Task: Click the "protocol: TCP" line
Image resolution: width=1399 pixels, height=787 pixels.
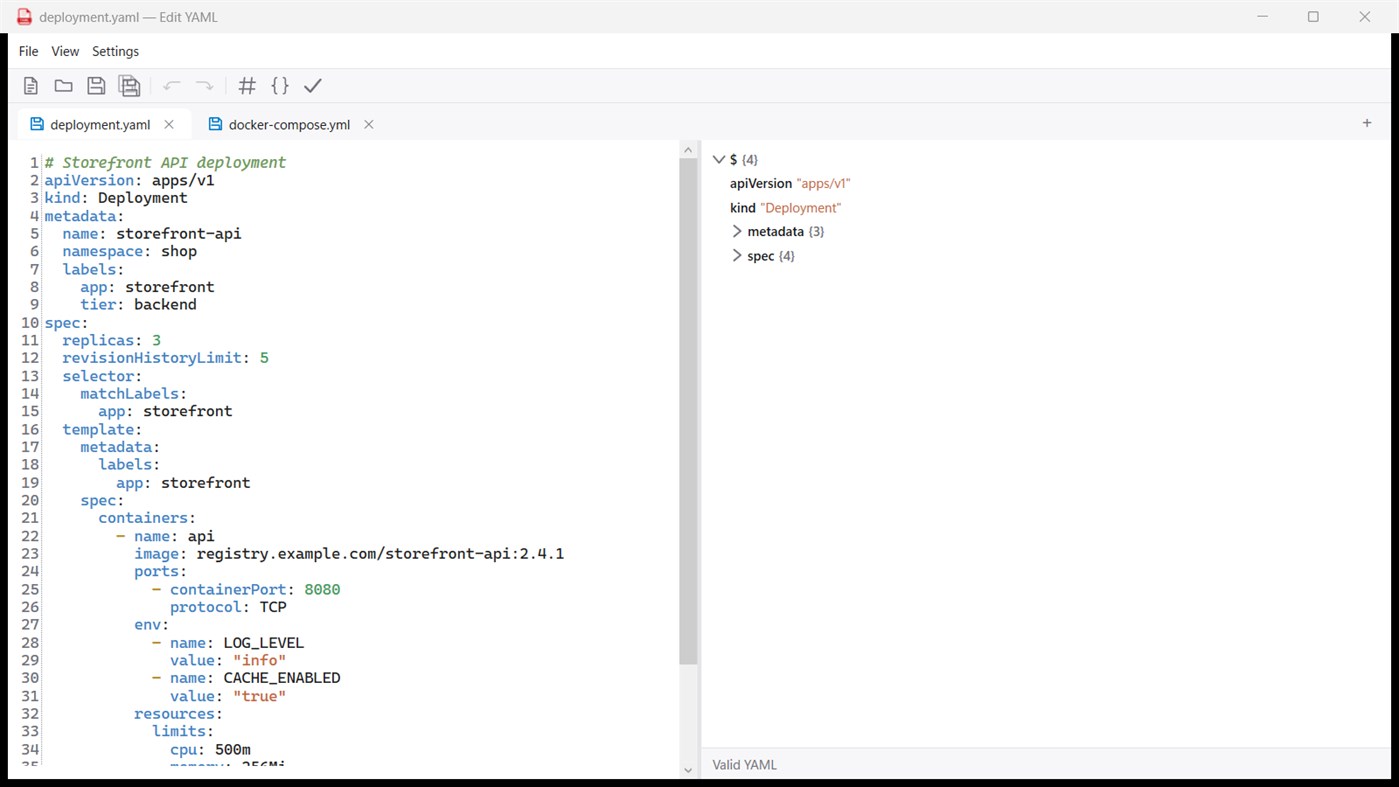Action: [228, 607]
